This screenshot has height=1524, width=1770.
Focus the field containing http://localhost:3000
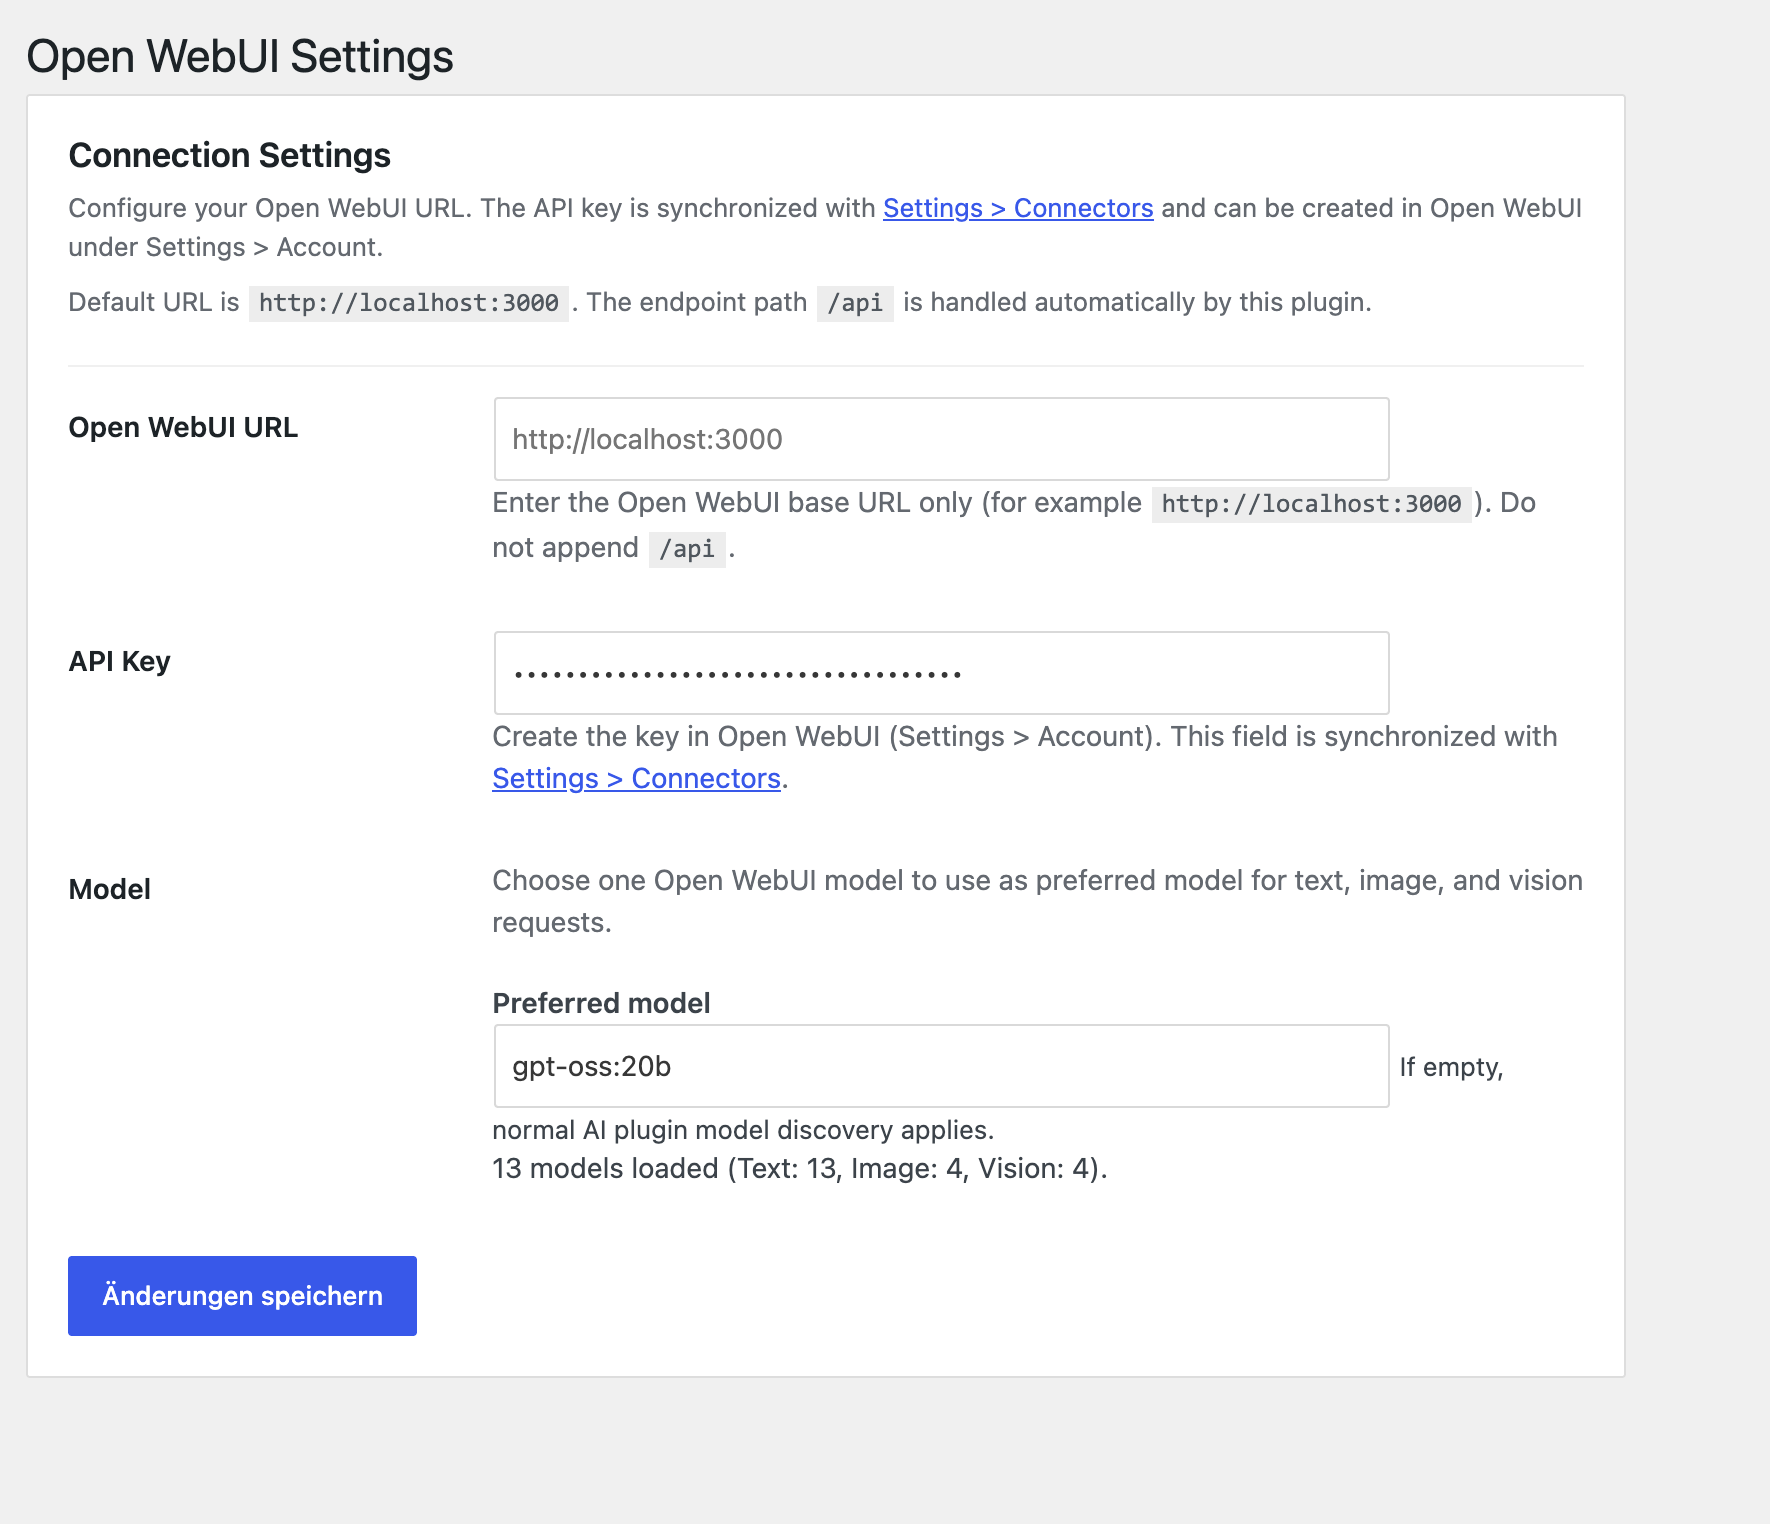click(x=940, y=438)
